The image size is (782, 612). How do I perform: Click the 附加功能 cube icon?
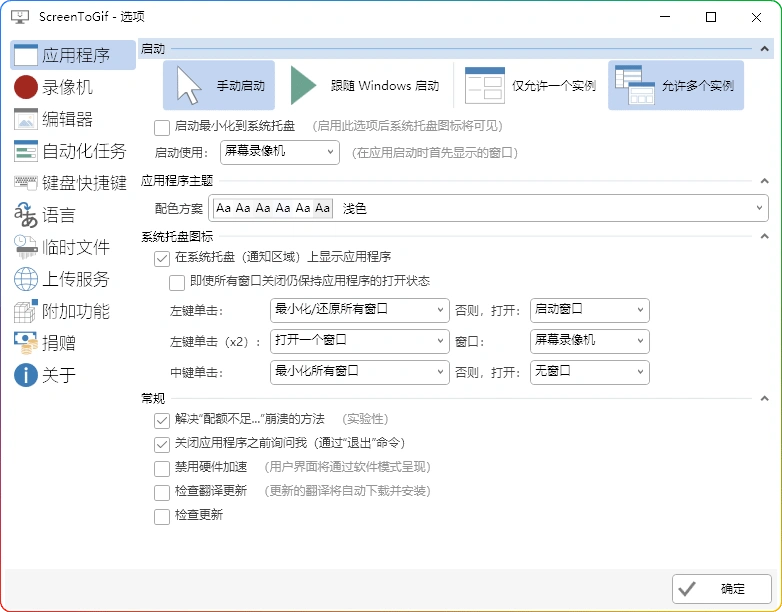(25, 311)
